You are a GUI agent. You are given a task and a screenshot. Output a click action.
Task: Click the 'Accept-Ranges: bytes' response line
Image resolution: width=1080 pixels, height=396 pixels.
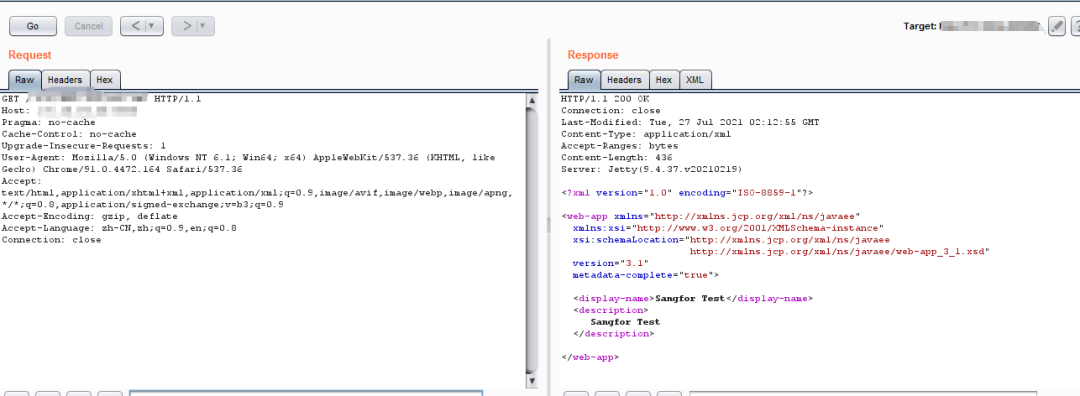[619, 146]
